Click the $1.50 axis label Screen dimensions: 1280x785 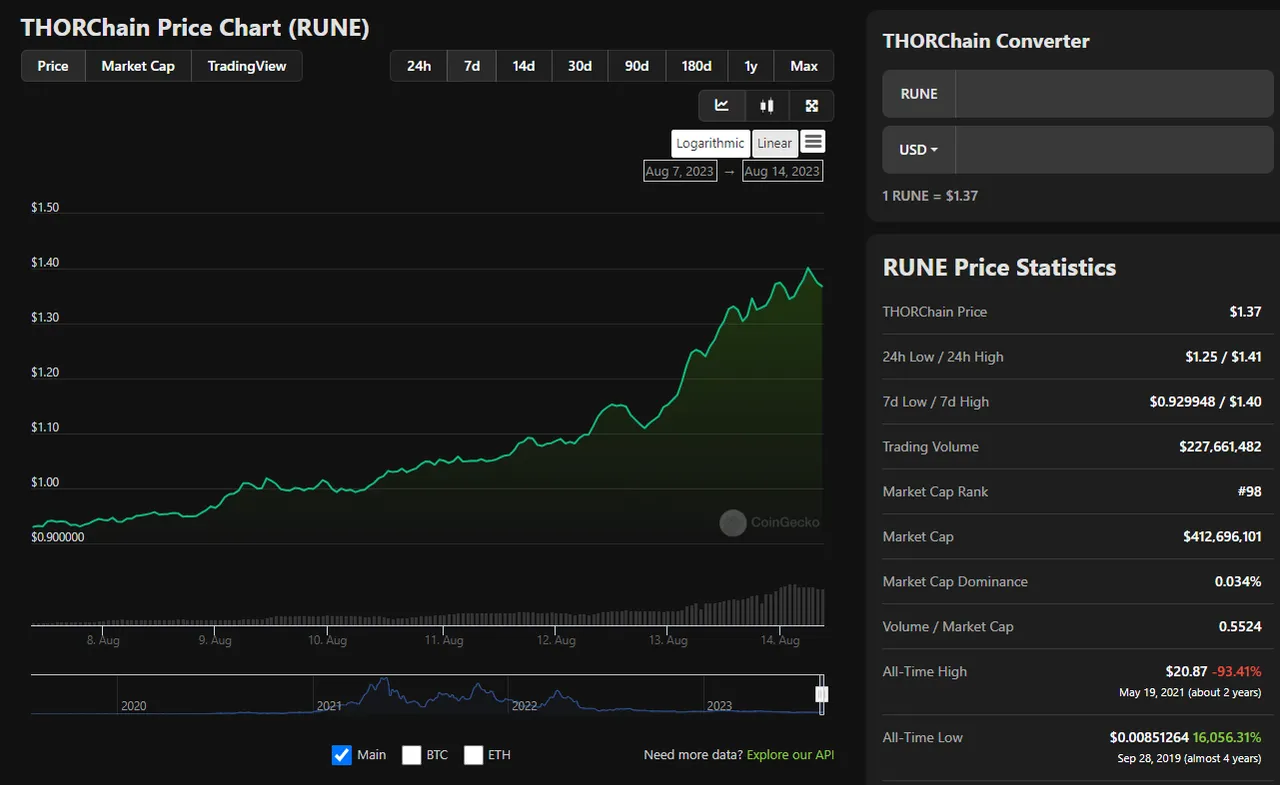pyautogui.click(x=45, y=208)
